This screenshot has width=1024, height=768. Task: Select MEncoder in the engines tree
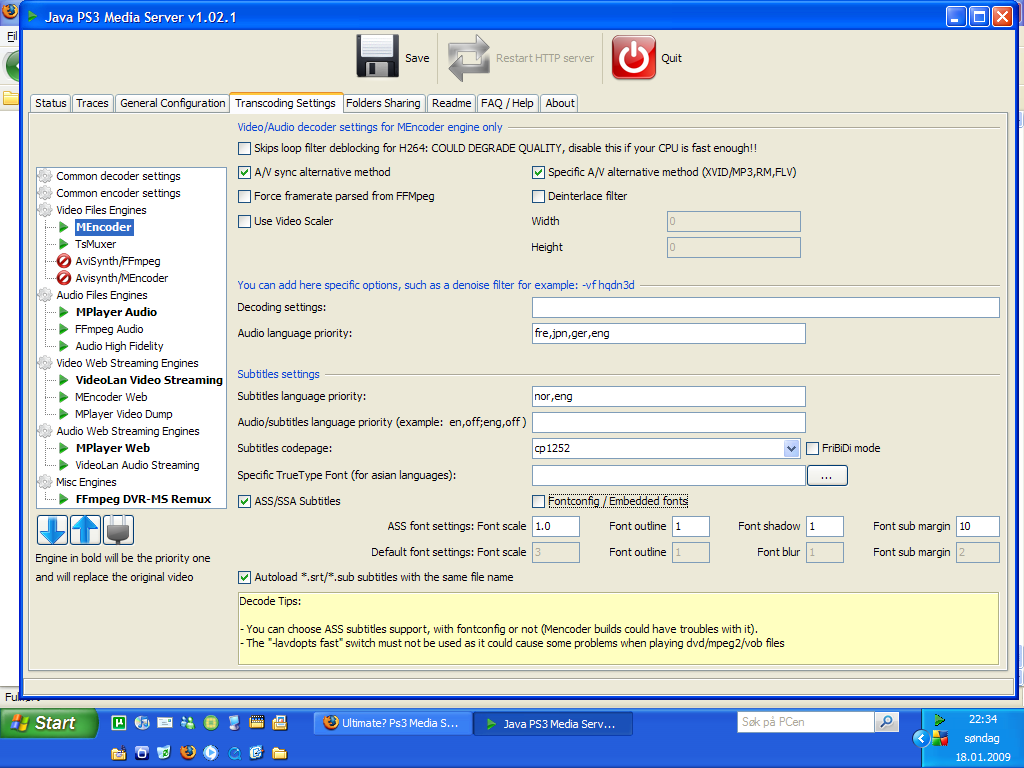(x=104, y=227)
